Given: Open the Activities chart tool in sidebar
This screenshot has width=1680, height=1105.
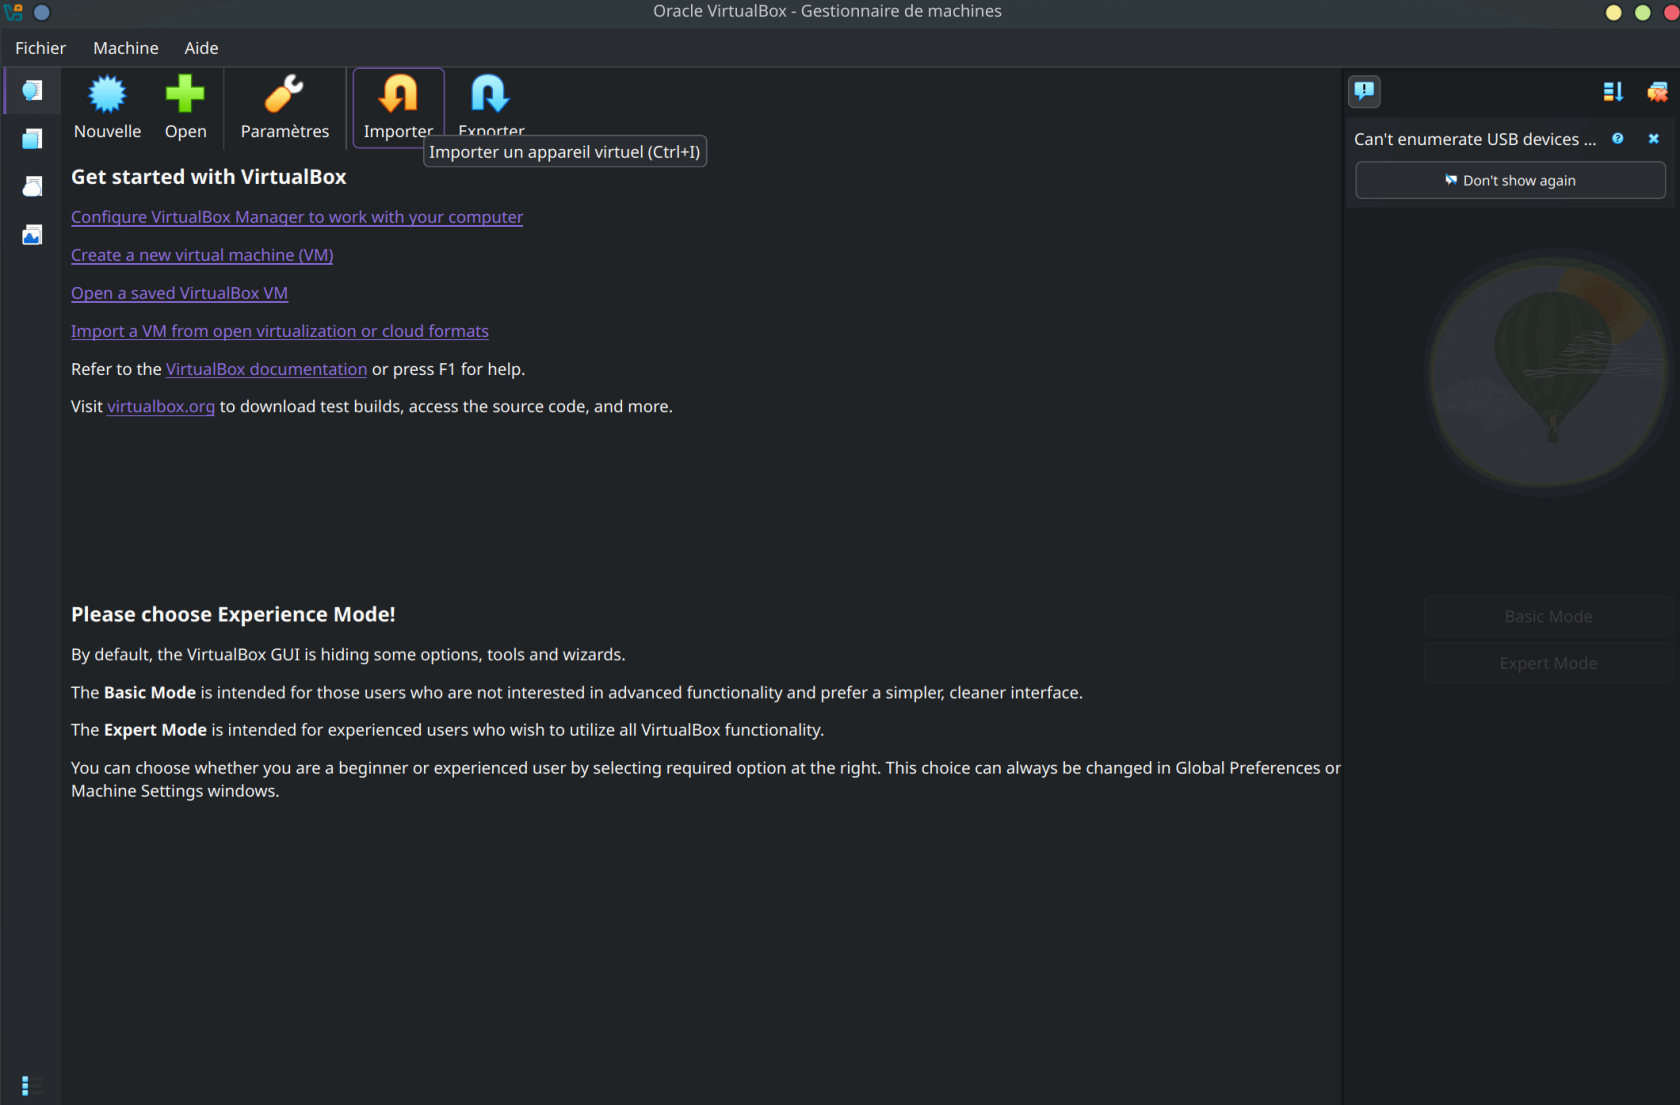Looking at the screenshot, I should click(x=32, y=235).
